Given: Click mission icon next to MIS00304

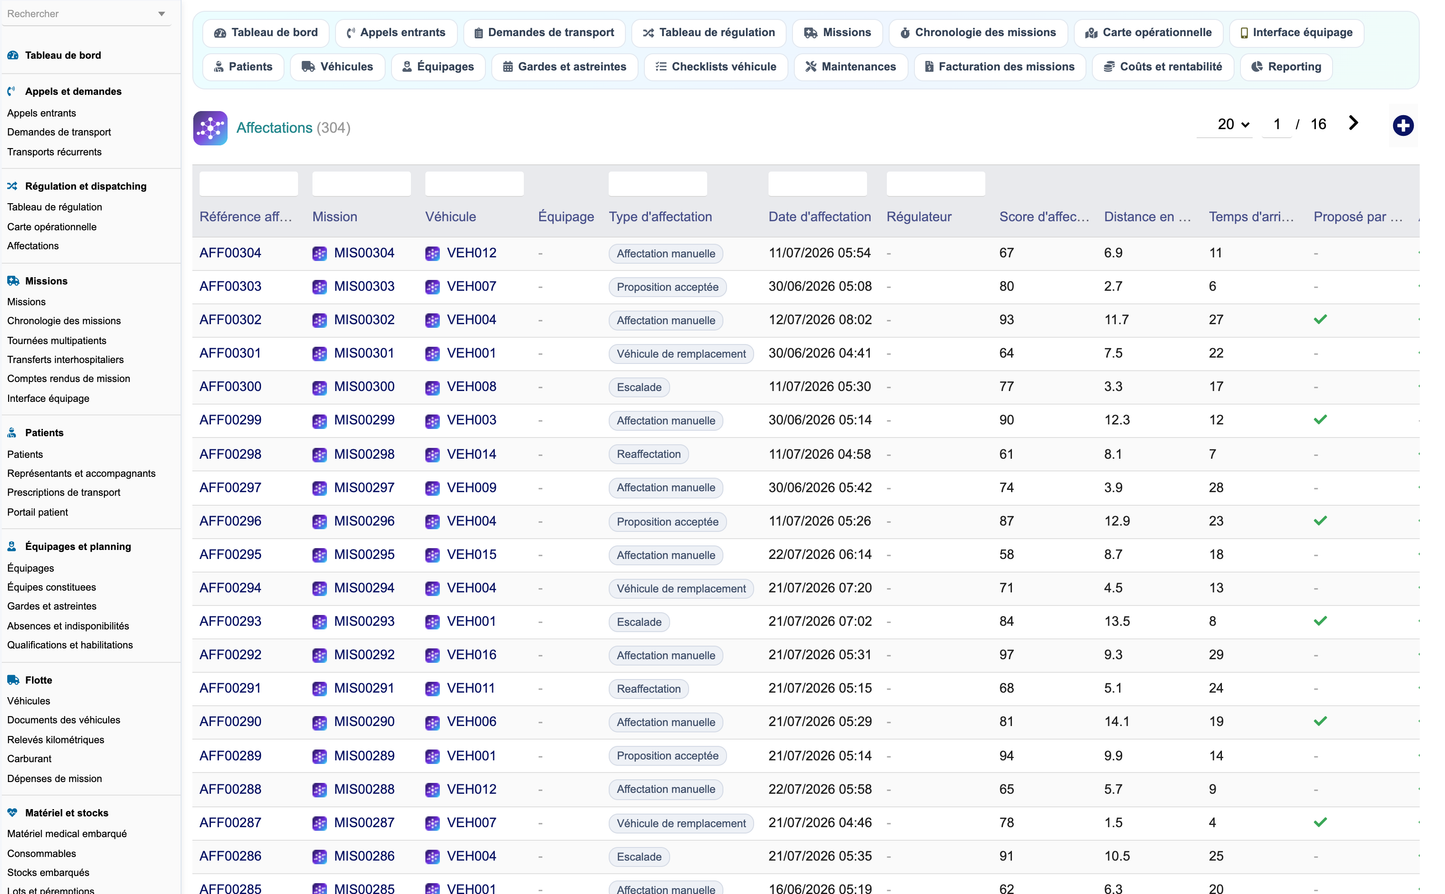Looking at the screenshot, I should pyautogui.click(x=319, y=254).
